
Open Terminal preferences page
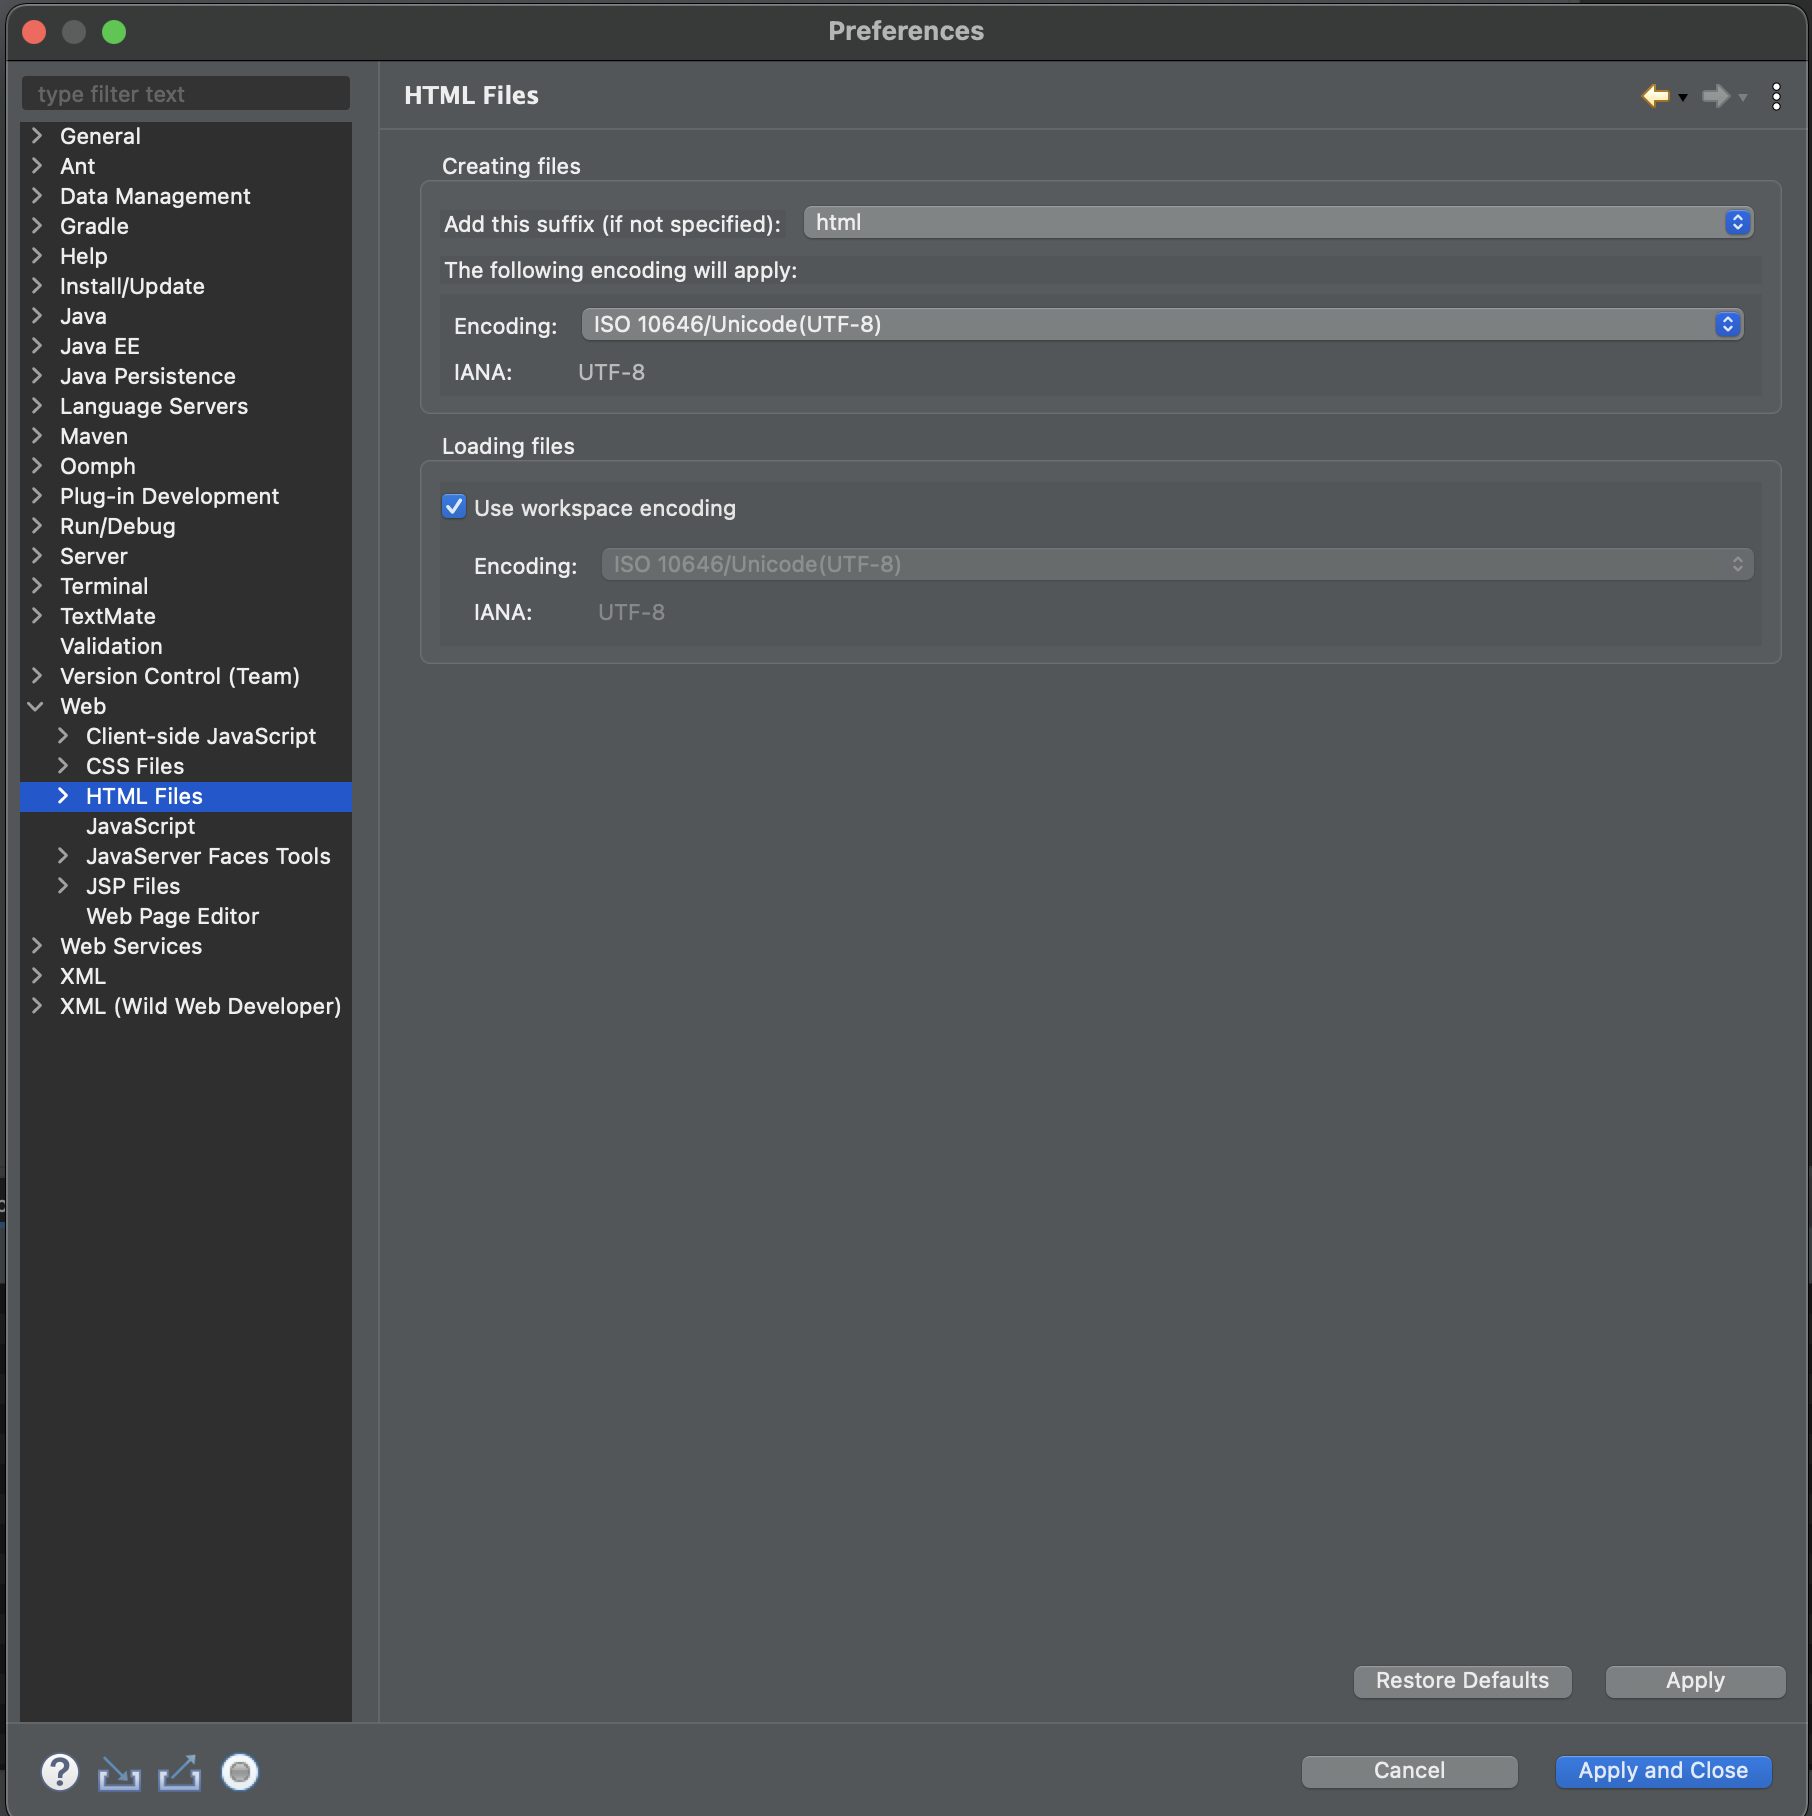(x=104, y=586)
